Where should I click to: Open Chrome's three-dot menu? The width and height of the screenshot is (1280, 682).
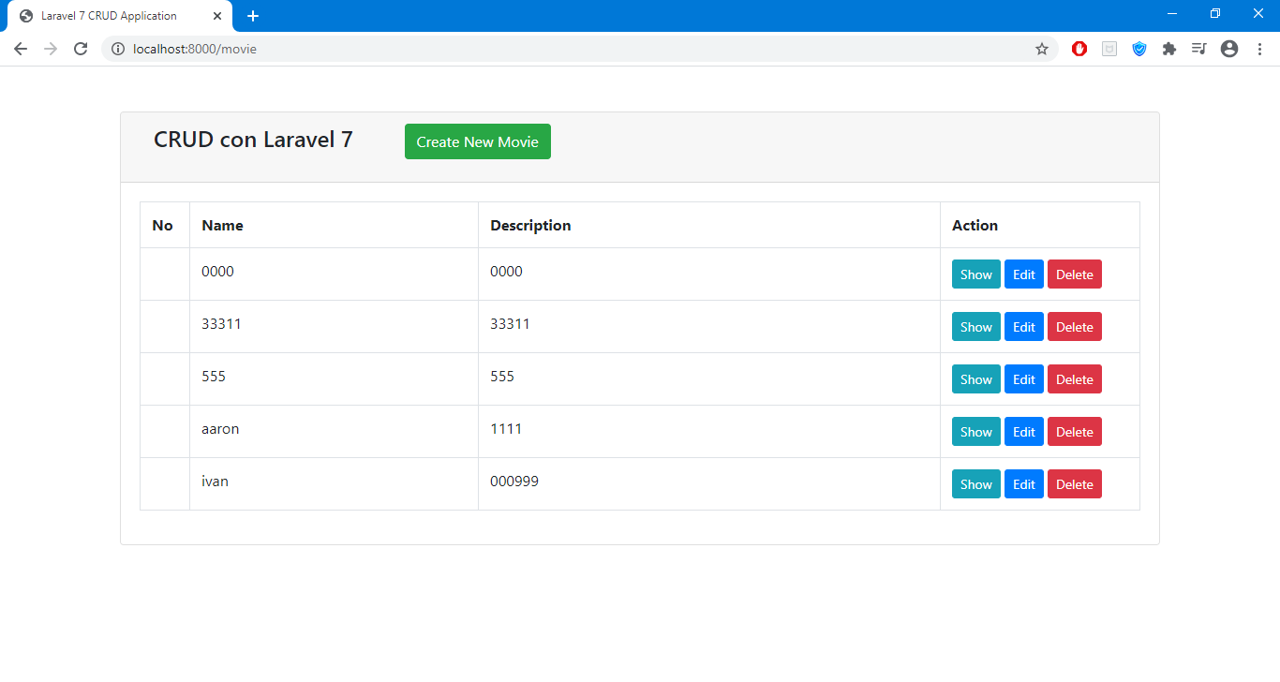1260,49
